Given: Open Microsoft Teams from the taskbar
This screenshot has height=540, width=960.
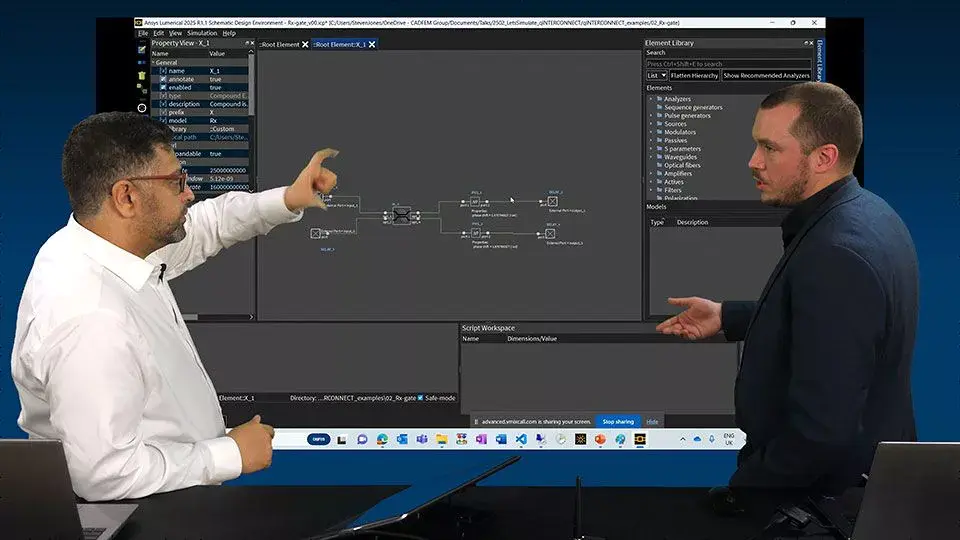Looking at the screenshot, I should pos(422,439).
